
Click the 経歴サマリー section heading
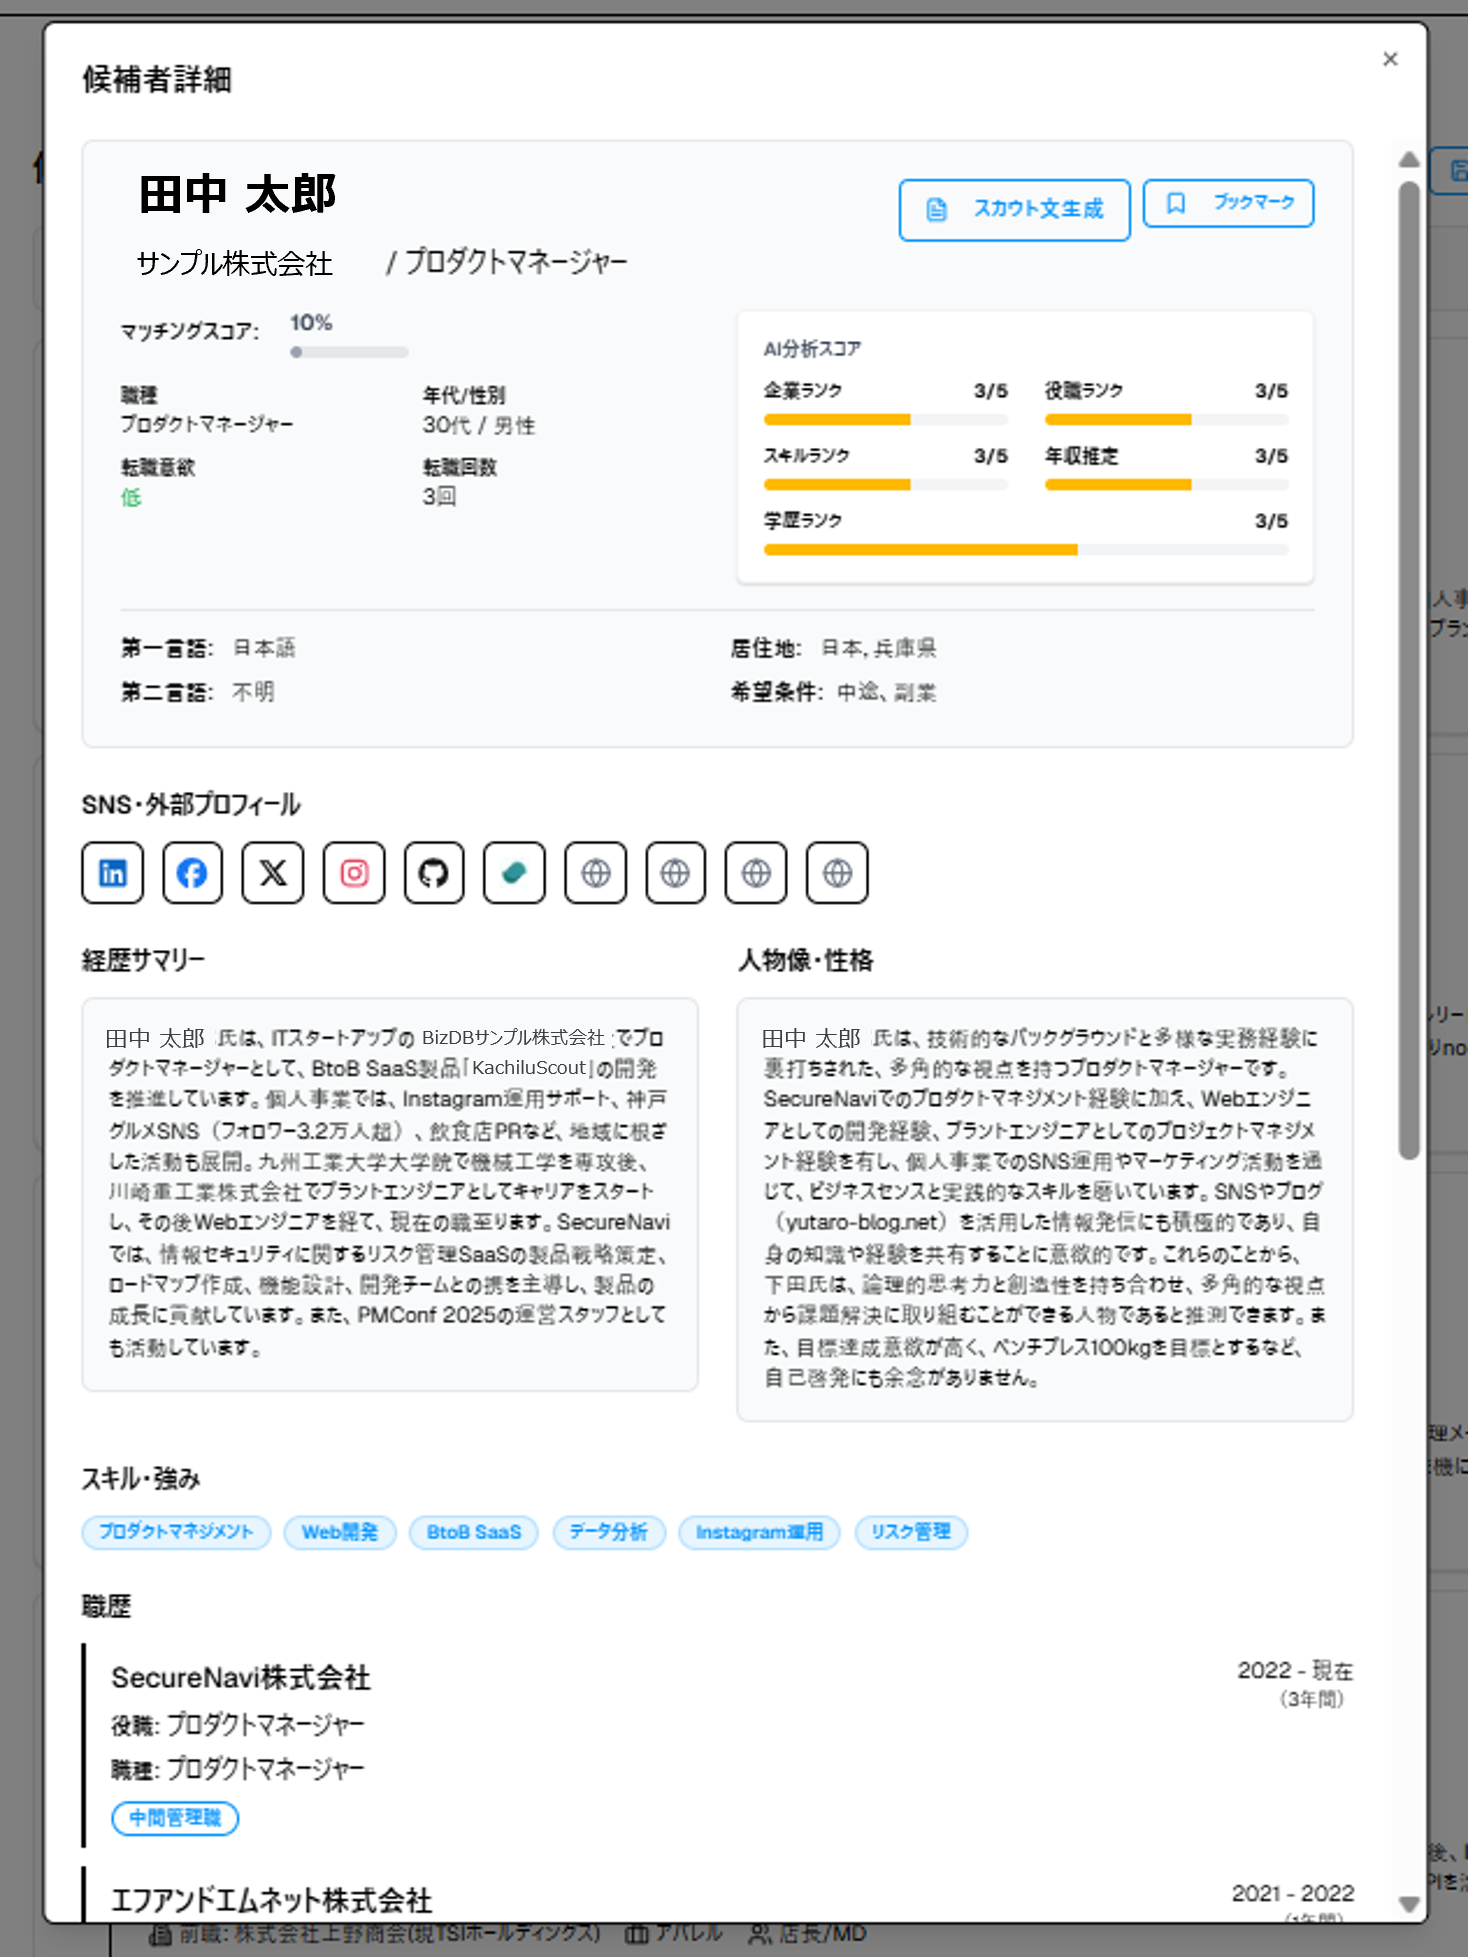(143, 961)
